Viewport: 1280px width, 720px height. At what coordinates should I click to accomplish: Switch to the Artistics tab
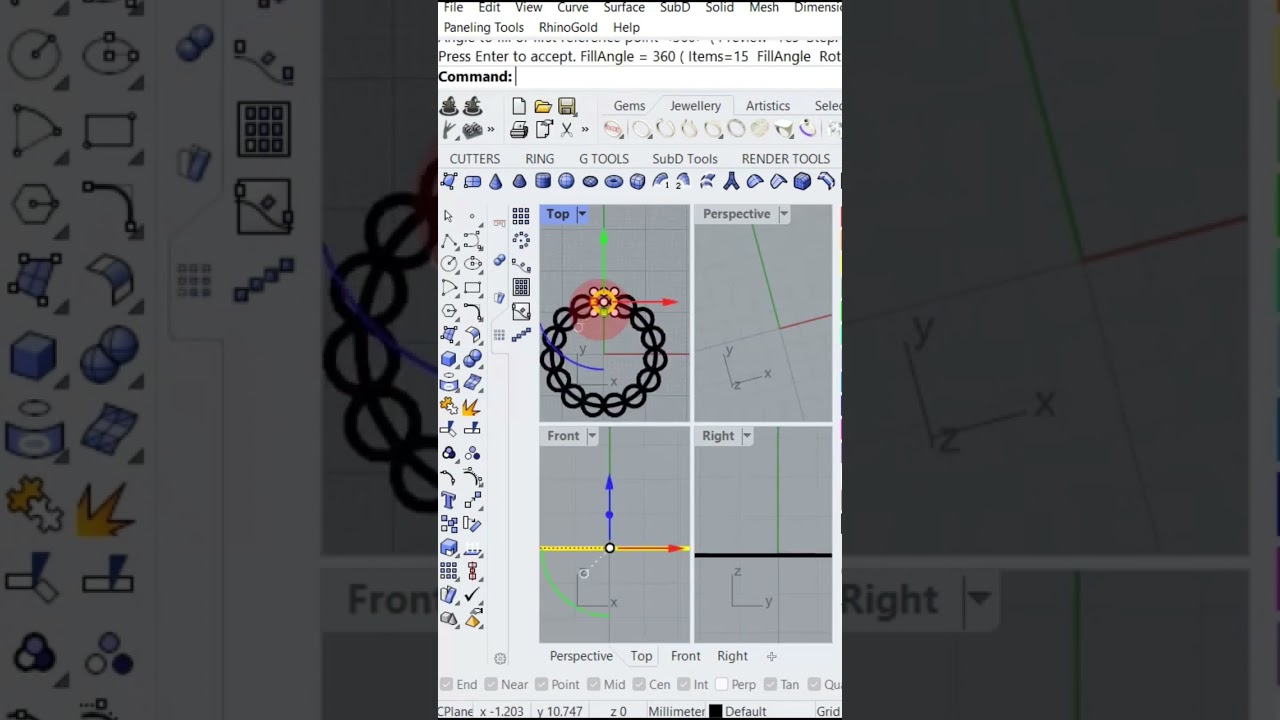[768, 106]
